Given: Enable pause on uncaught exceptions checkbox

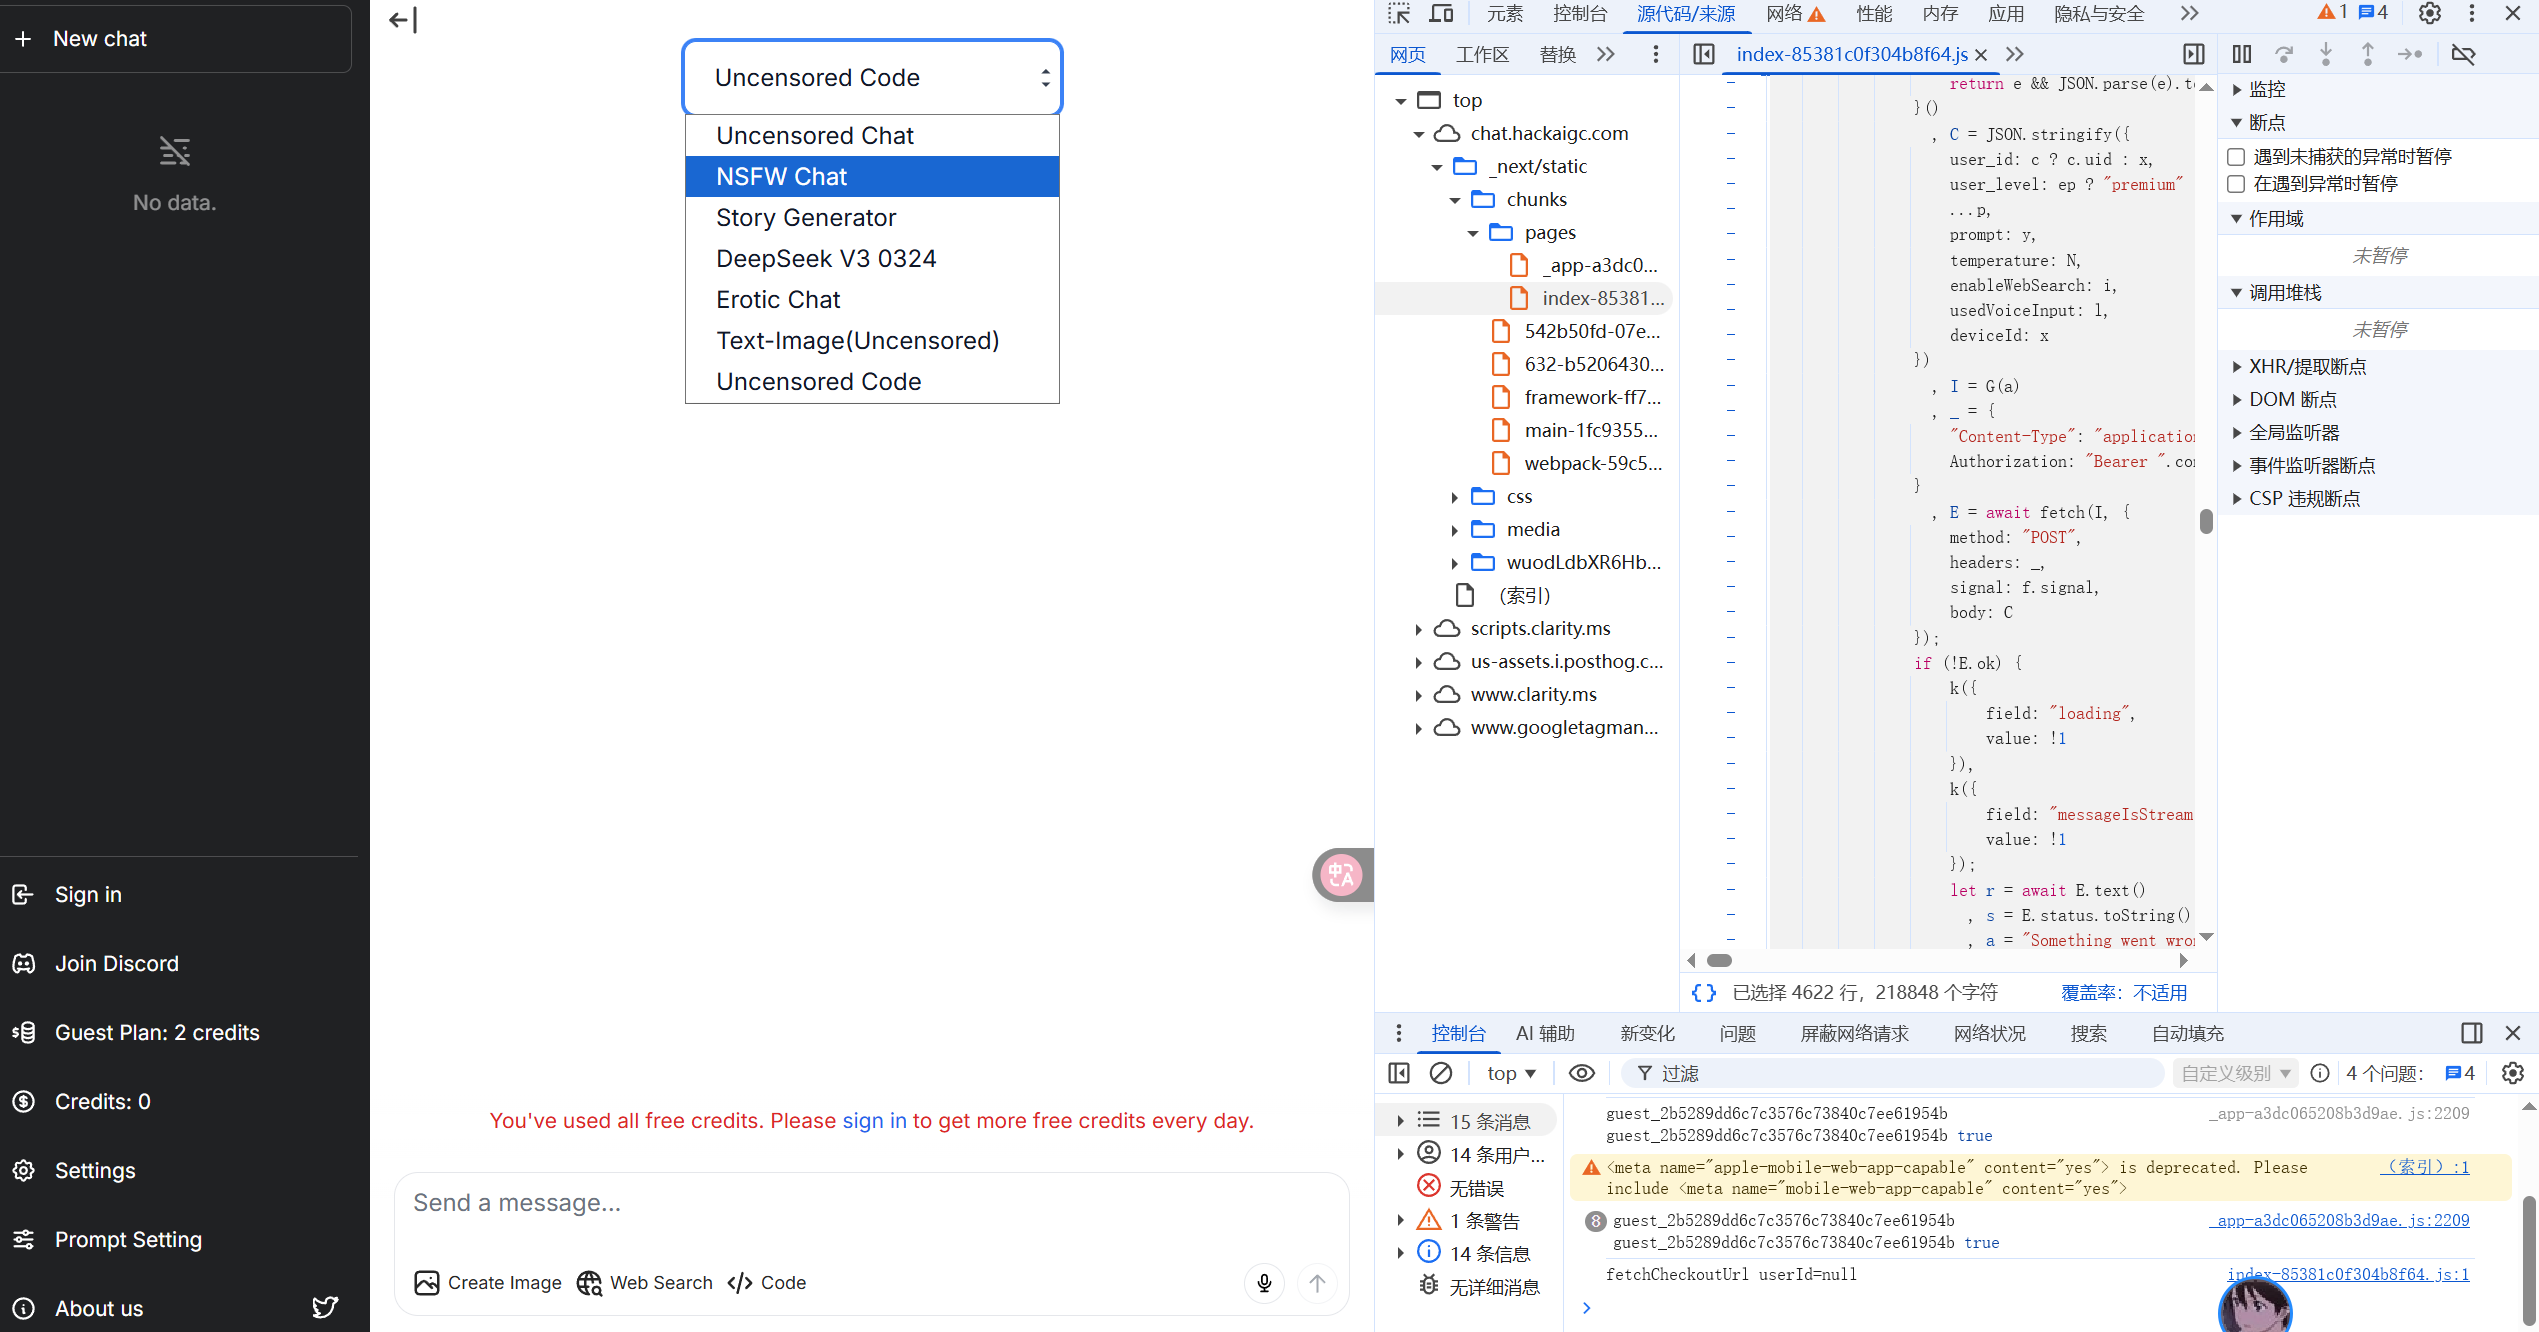Looking at the screenshot, I should coord(2237,157).
